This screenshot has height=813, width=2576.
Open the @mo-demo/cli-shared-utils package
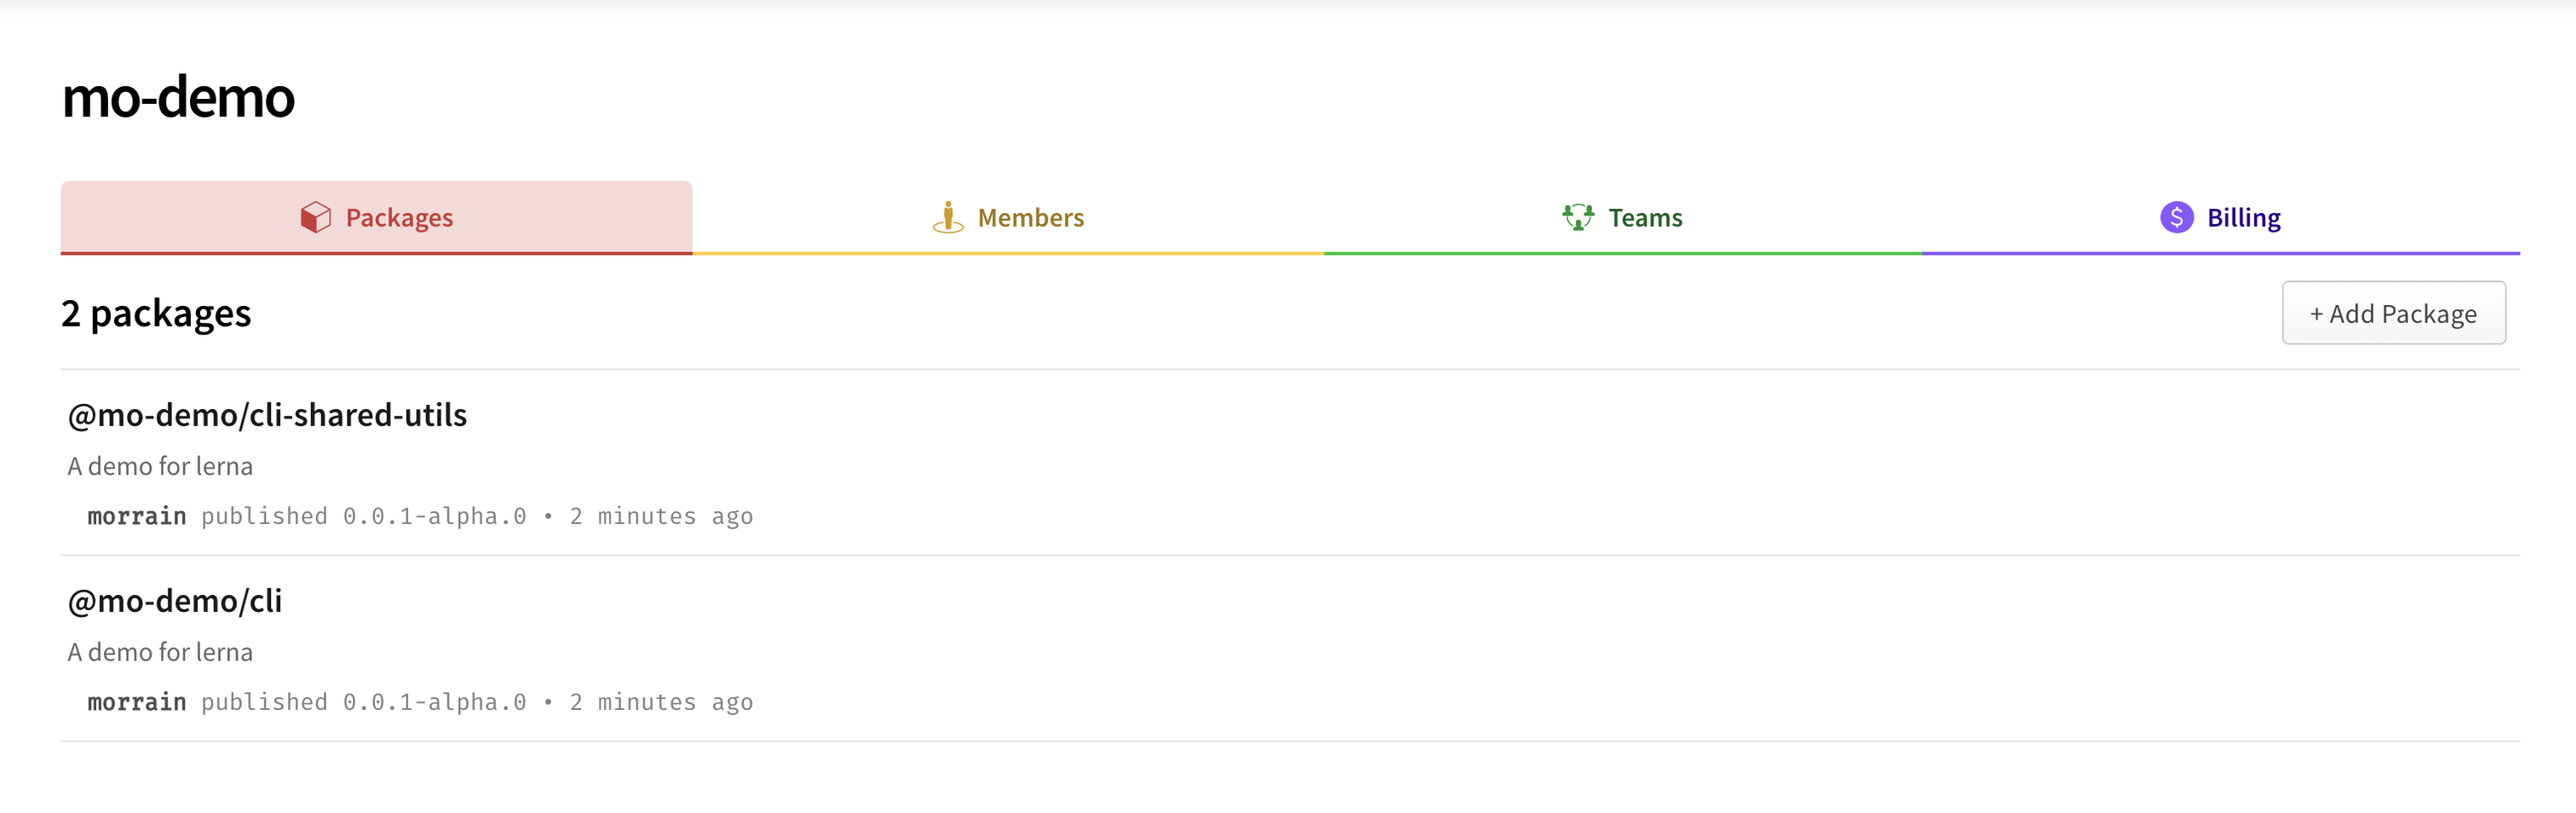click(x=267, y=415)
